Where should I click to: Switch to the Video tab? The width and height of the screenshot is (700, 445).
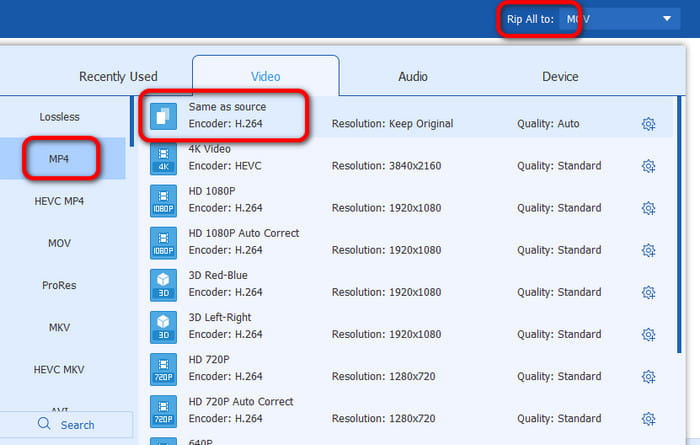pos(266,76)
